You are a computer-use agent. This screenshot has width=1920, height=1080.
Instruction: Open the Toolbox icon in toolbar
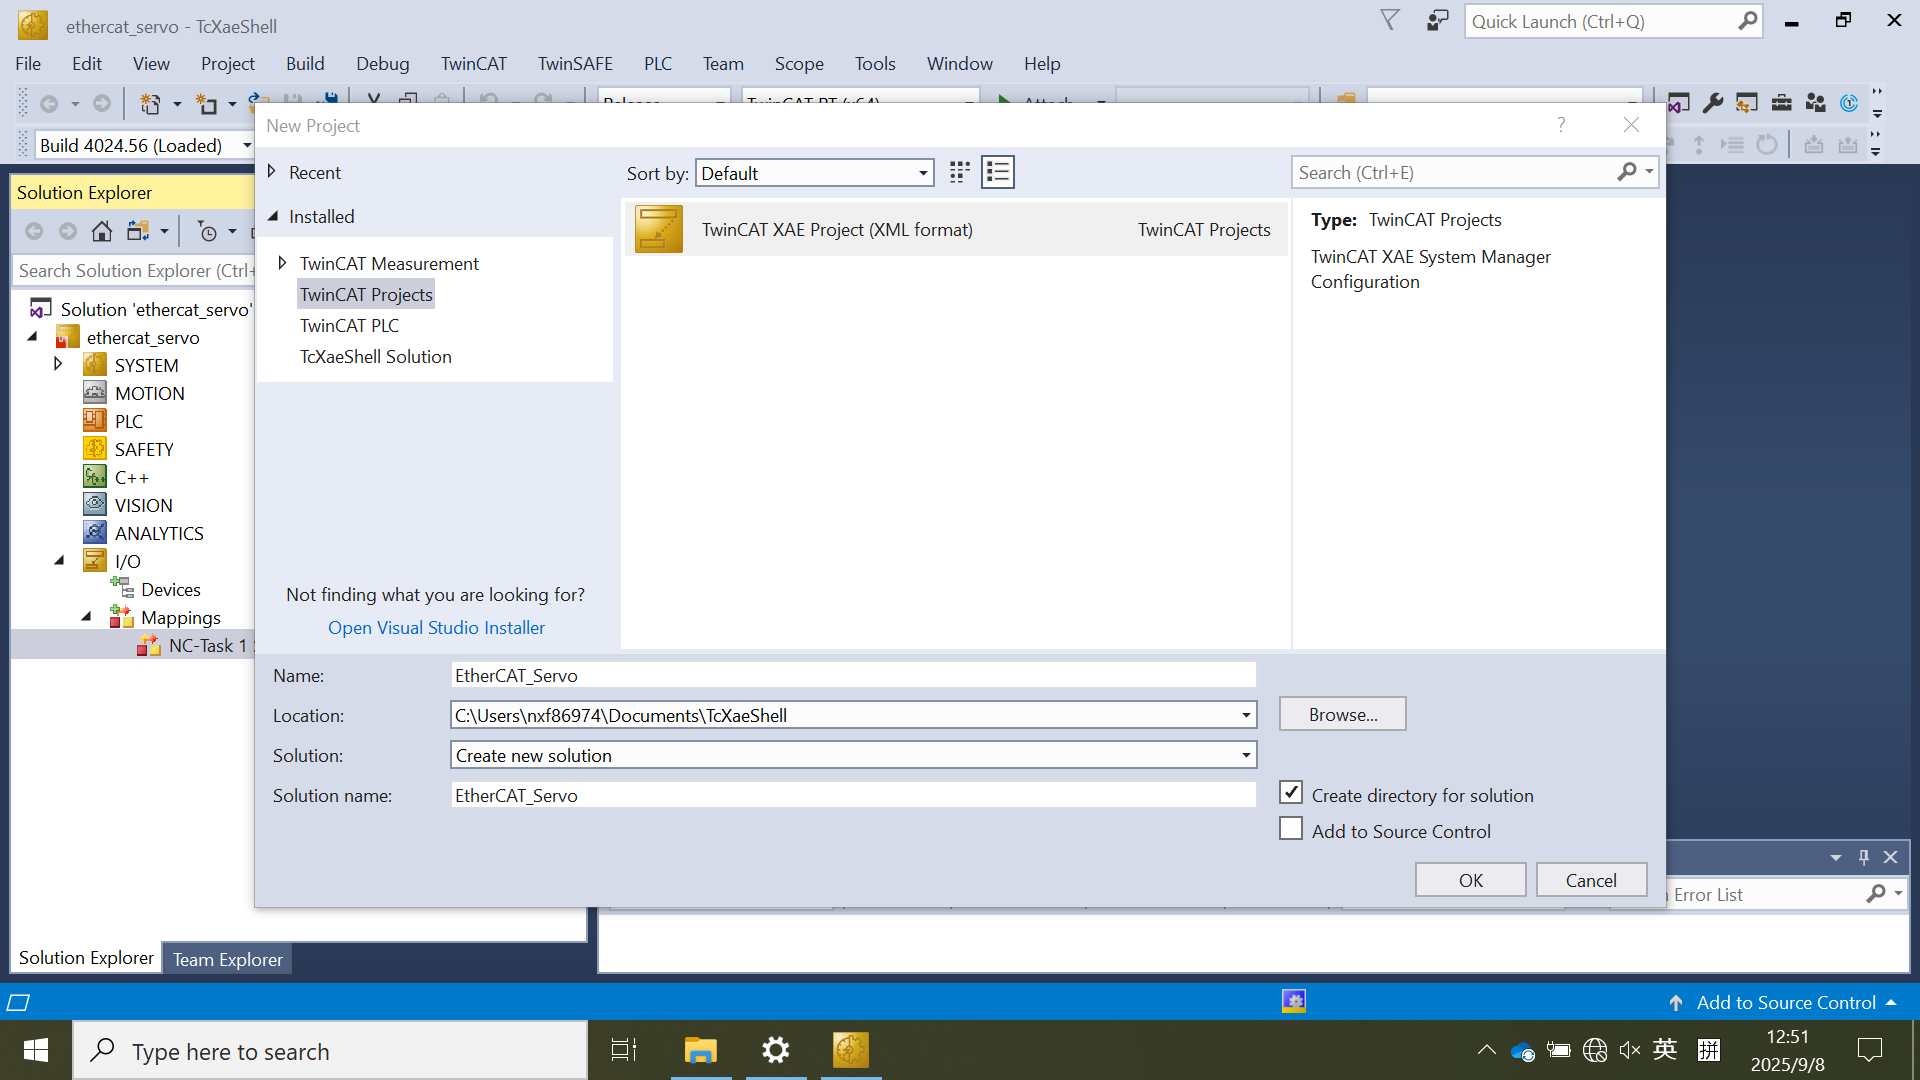pyautogui.click(x=1781, y=103)
